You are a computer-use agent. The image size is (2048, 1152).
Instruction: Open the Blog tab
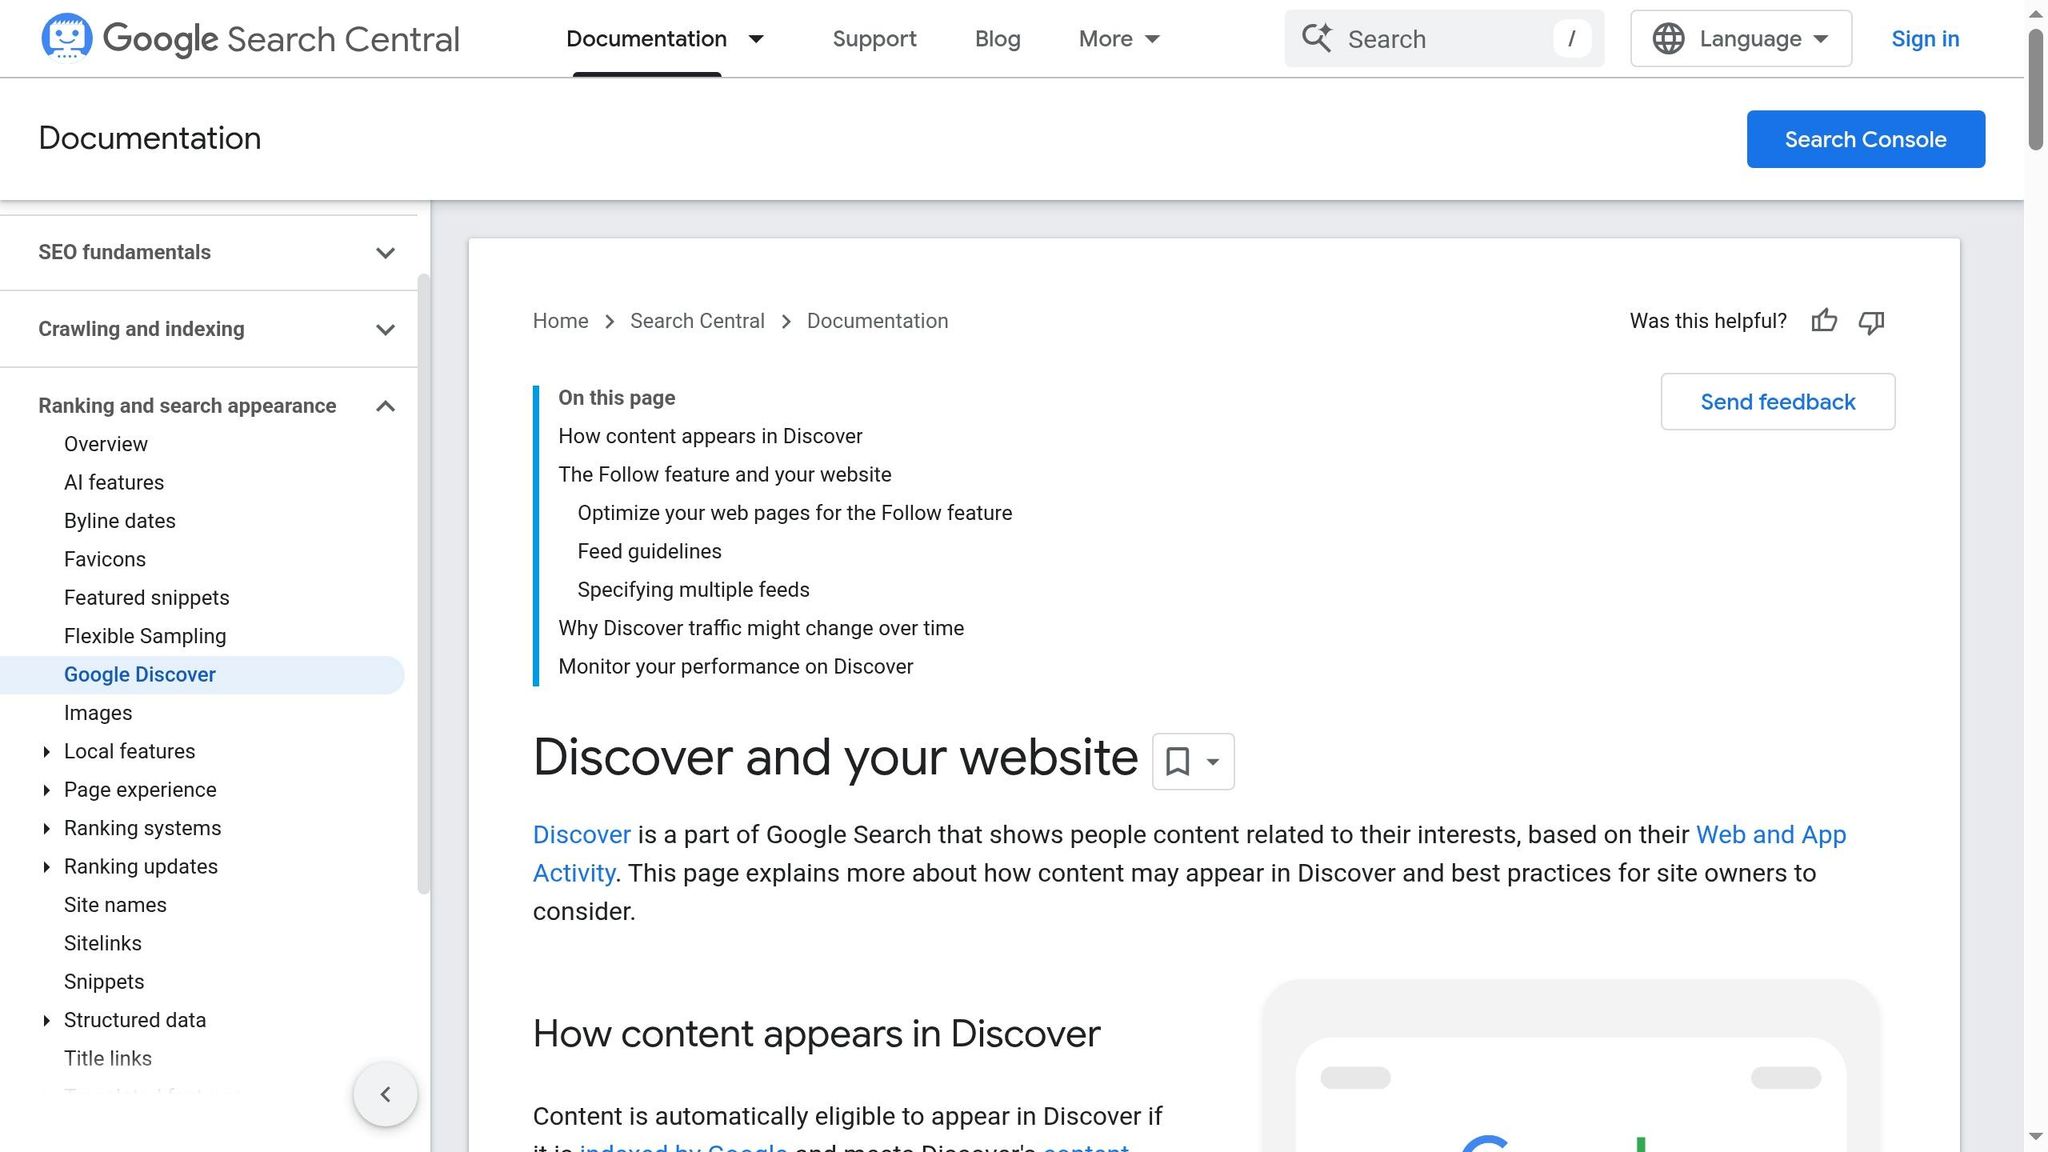tap(997, 39)
